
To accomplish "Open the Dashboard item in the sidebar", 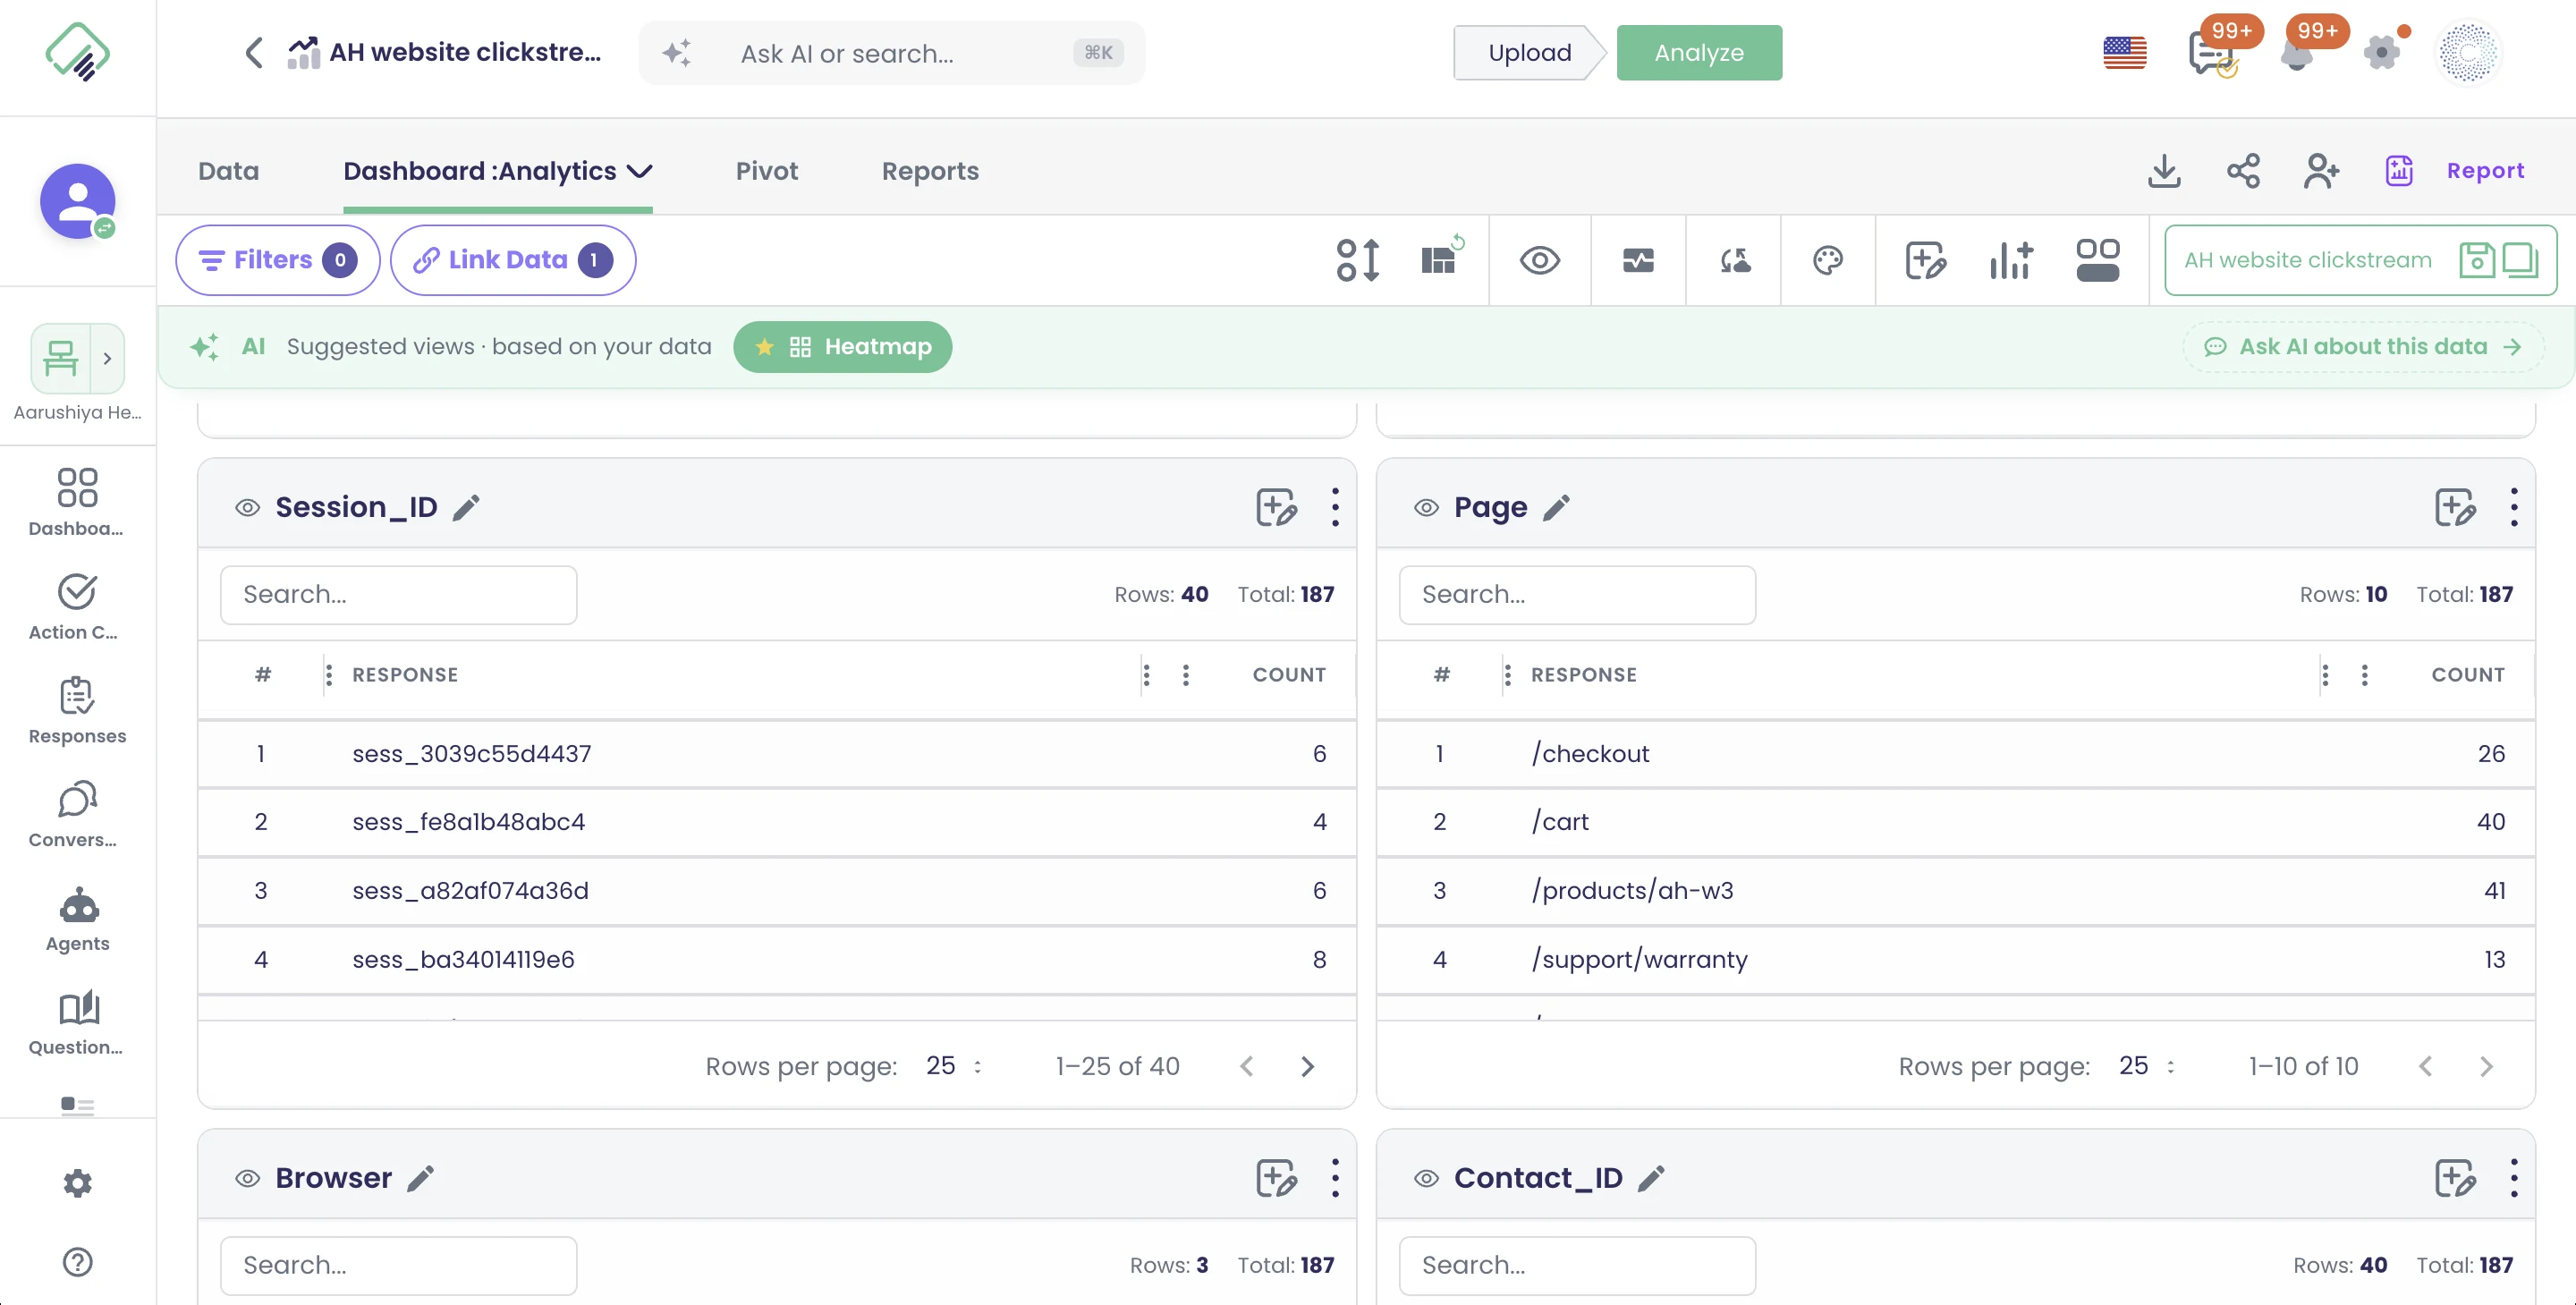I will click(78, 504).
